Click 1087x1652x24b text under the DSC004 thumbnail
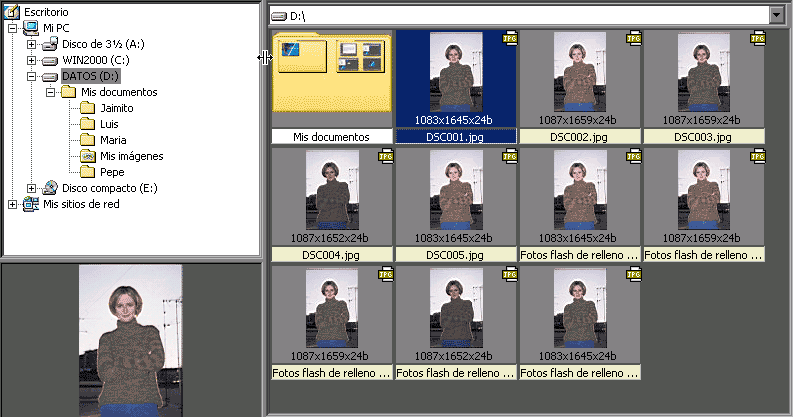This screenshot has width=793, height=417. click(x=329, y=238)
